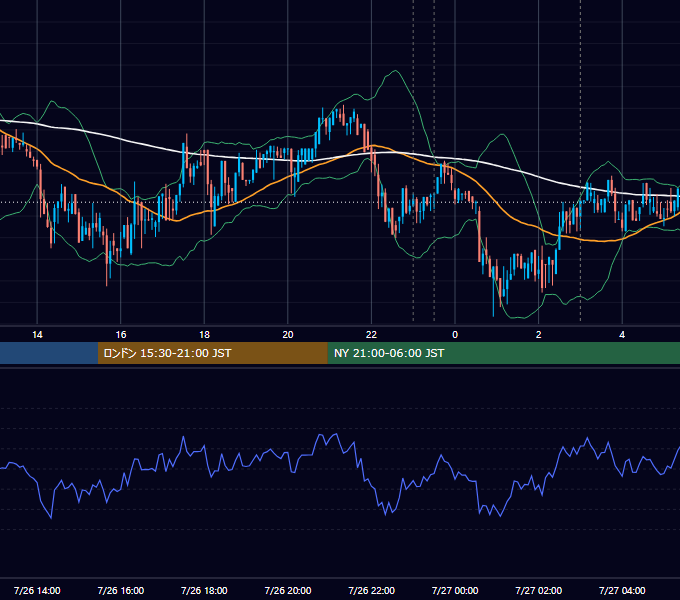Click the 7/26 20:00 date label
The image size is (680, 600).
pos(288,590)
